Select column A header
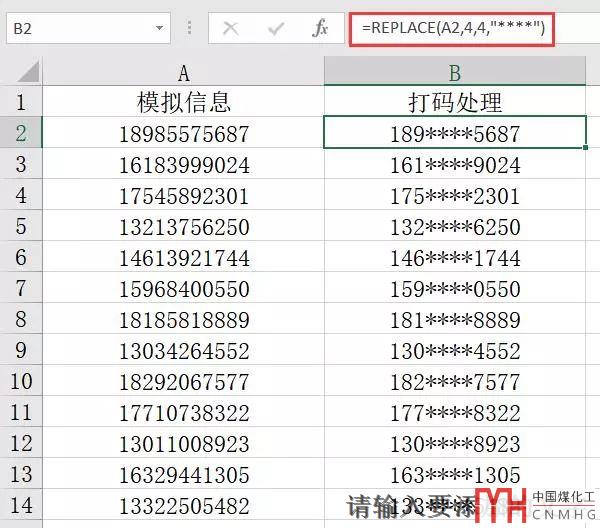Image resolution: width=600 pixels, height=528 pixels. pos(183,72)
